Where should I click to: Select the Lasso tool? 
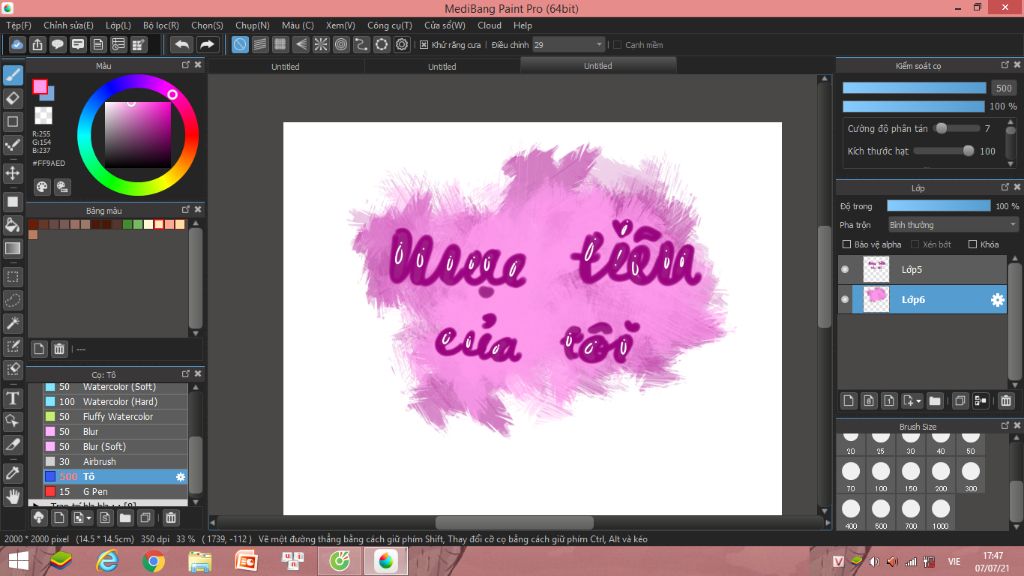[12, 300]
